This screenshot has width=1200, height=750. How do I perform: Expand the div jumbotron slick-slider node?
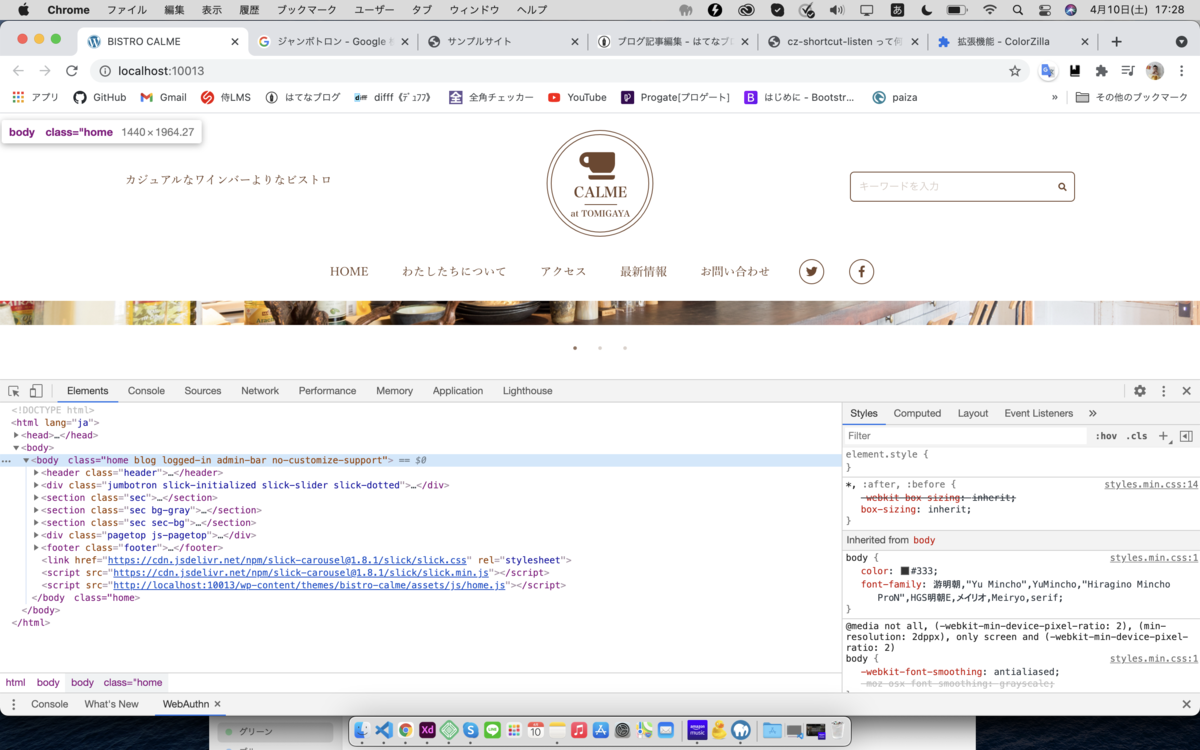[x=37, y=485]
